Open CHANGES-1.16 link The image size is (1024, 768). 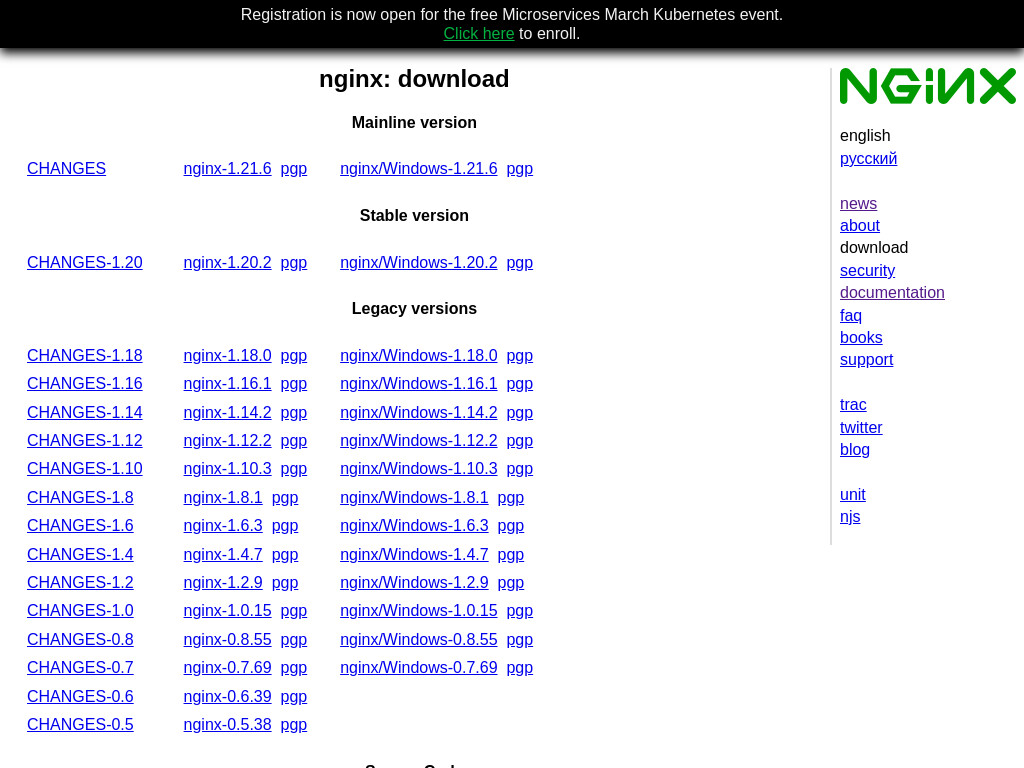tap(84, 383)
